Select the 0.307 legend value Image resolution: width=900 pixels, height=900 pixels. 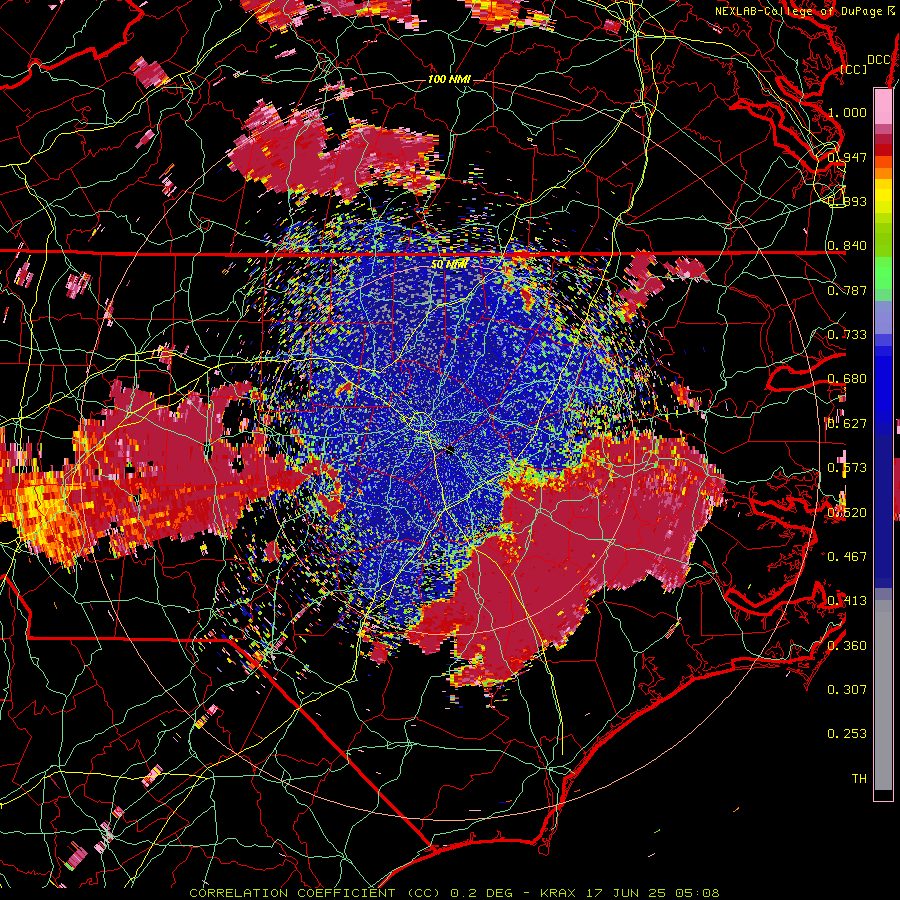pos(847,689)
